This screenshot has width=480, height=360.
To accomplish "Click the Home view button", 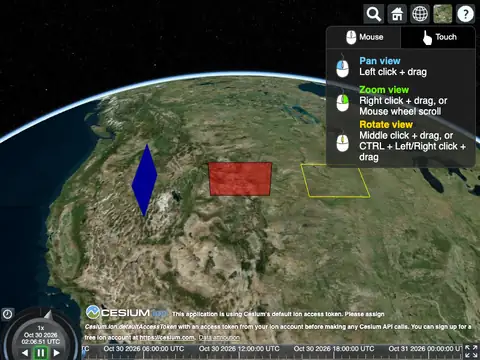I will coord(397,14).
